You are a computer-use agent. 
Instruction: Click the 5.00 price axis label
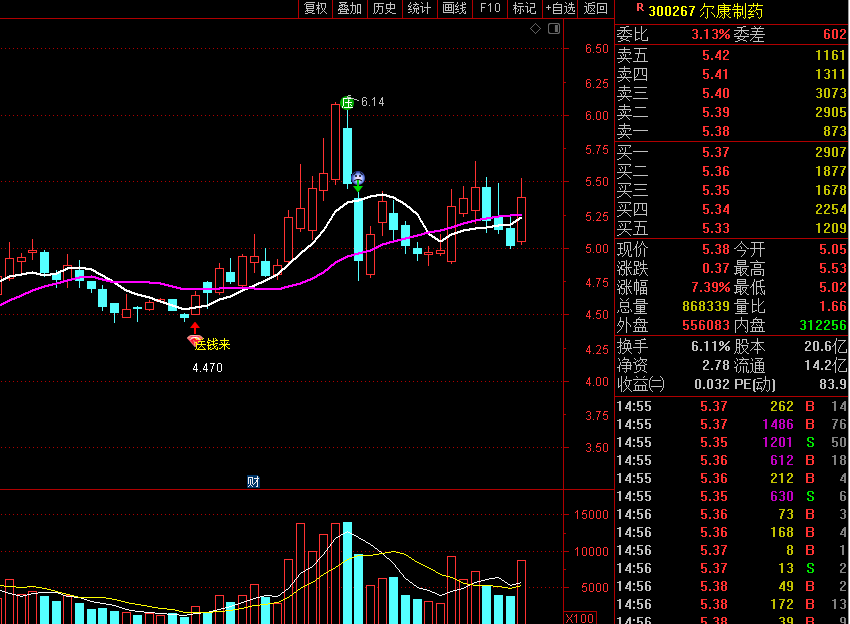pos(597,249)
